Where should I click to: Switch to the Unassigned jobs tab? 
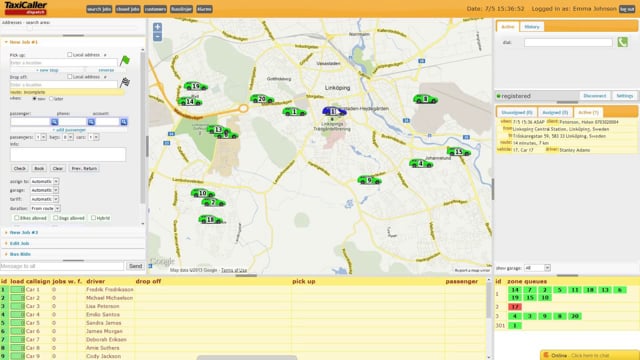(517, 112)
